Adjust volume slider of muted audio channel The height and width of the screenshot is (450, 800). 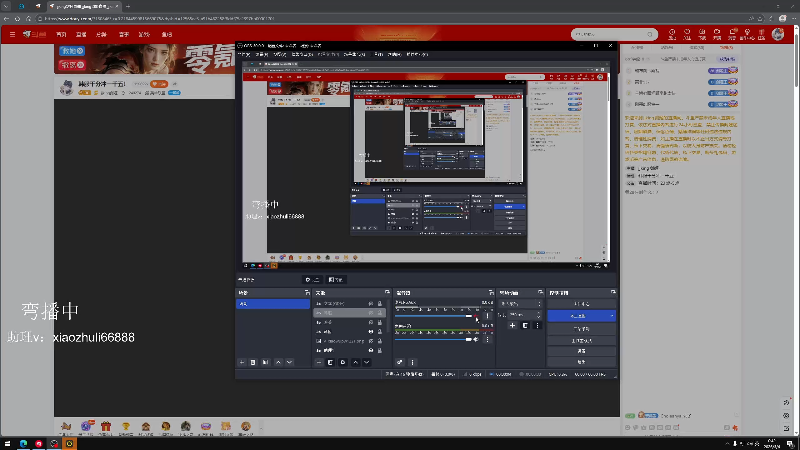(433, 316)
